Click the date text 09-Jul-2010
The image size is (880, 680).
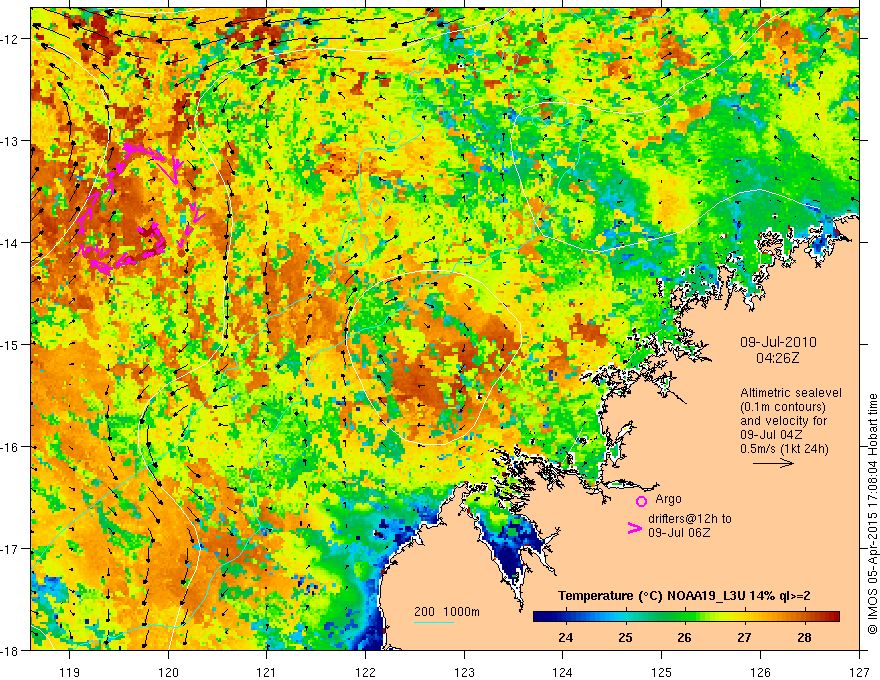coord(778,342)
